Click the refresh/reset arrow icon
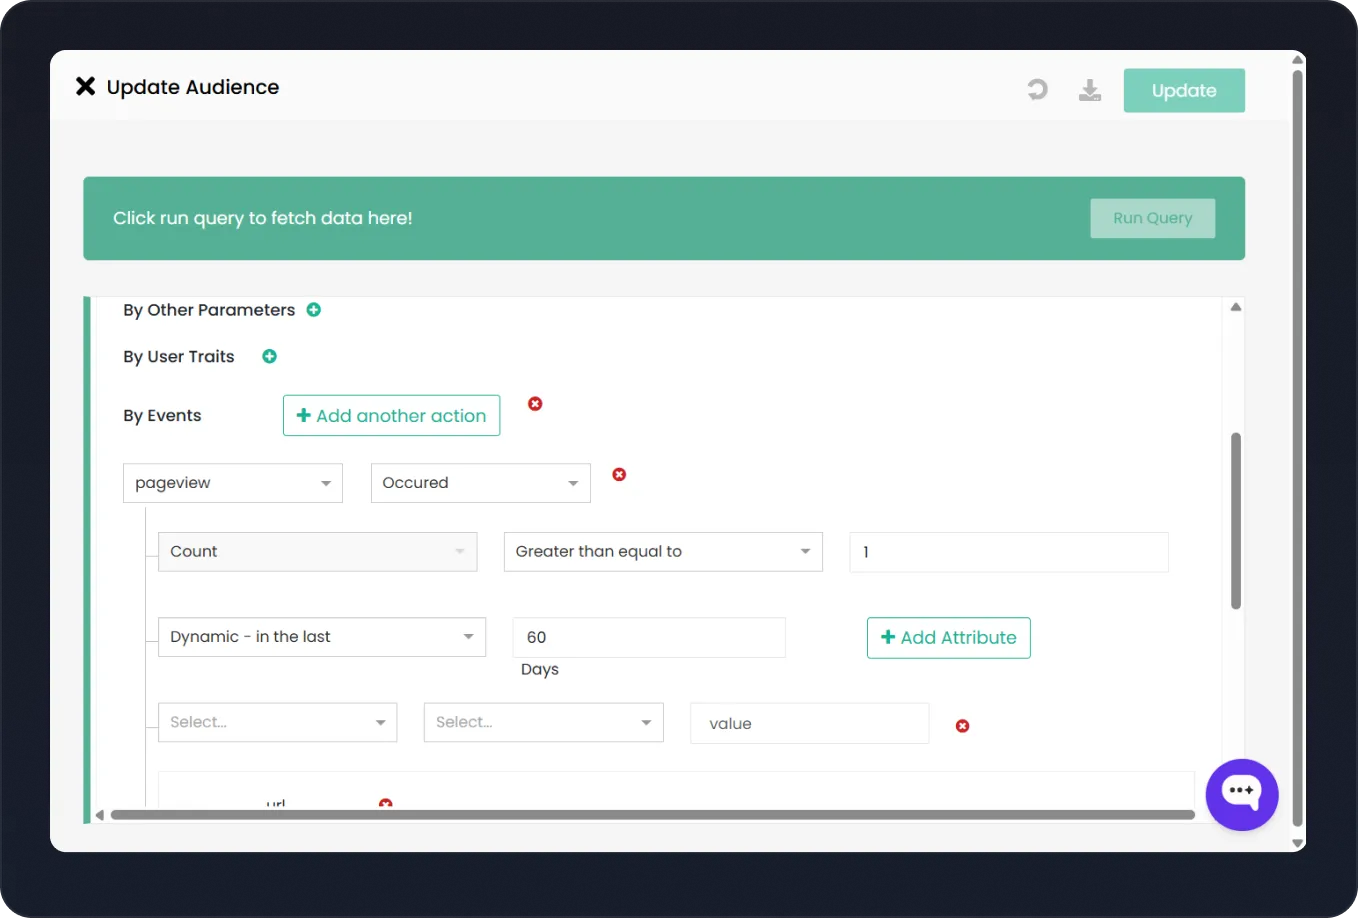Viewport: 1358px width, 919px height. click(x=1038, y=90)
